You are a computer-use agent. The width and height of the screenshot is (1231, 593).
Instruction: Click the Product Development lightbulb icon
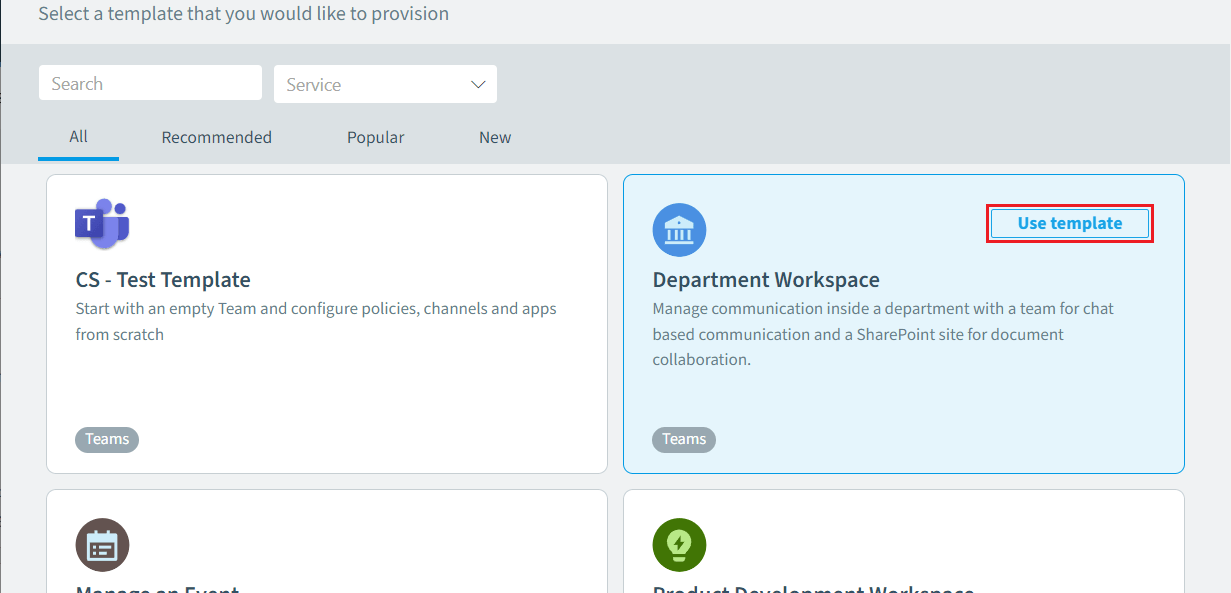click(x=680, y=545)
